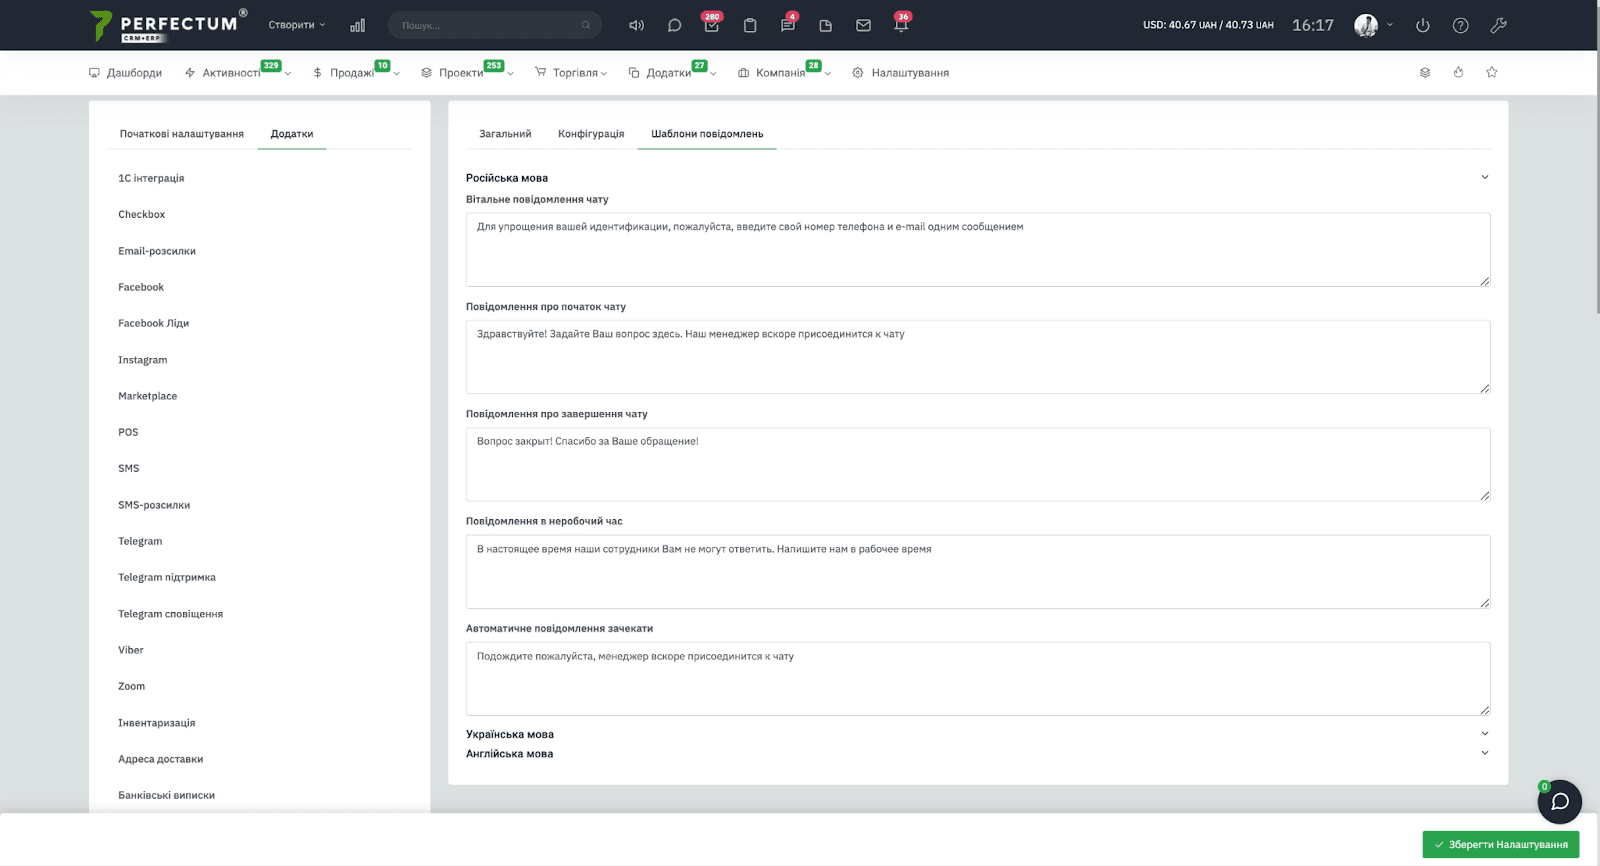
Task: Click the power logout icon
Action: 1423,25
